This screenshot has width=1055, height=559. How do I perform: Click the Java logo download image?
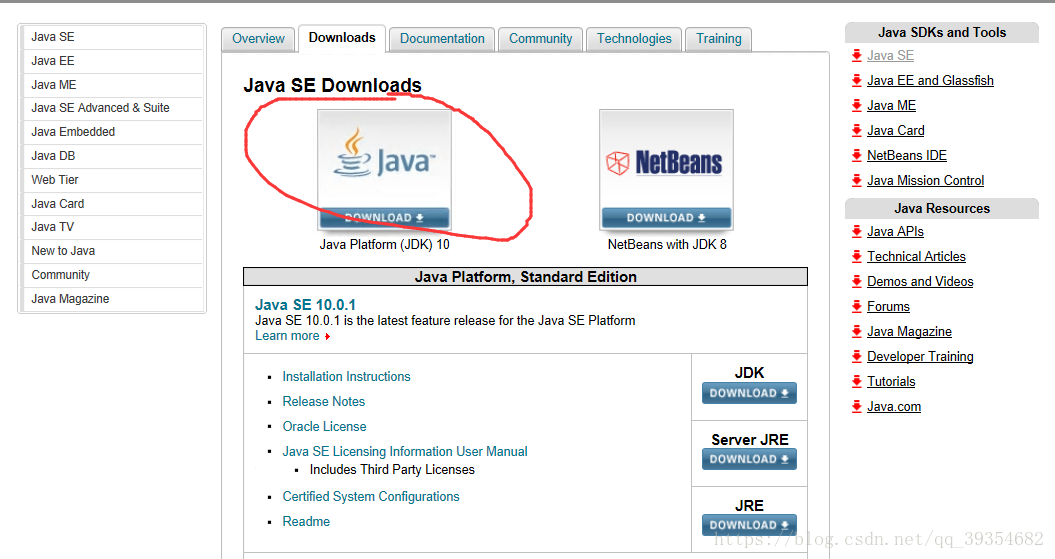pyautogui.click(x=384, y=170)
